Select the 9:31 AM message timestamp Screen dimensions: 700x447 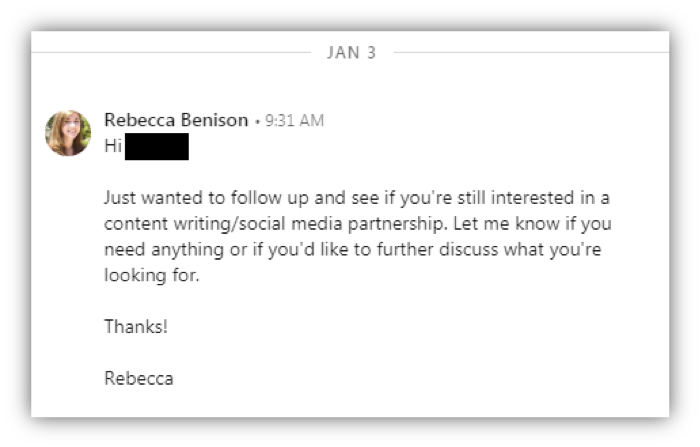pos(295,121)
